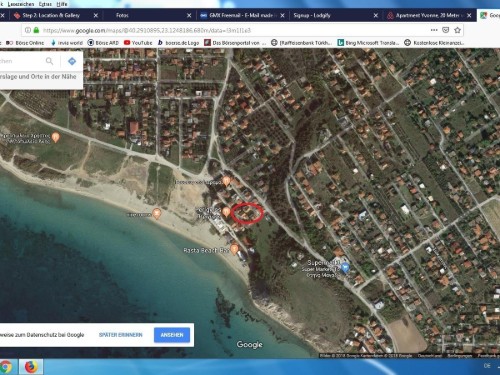Bookmark this page with the star icon

point(457,30)
